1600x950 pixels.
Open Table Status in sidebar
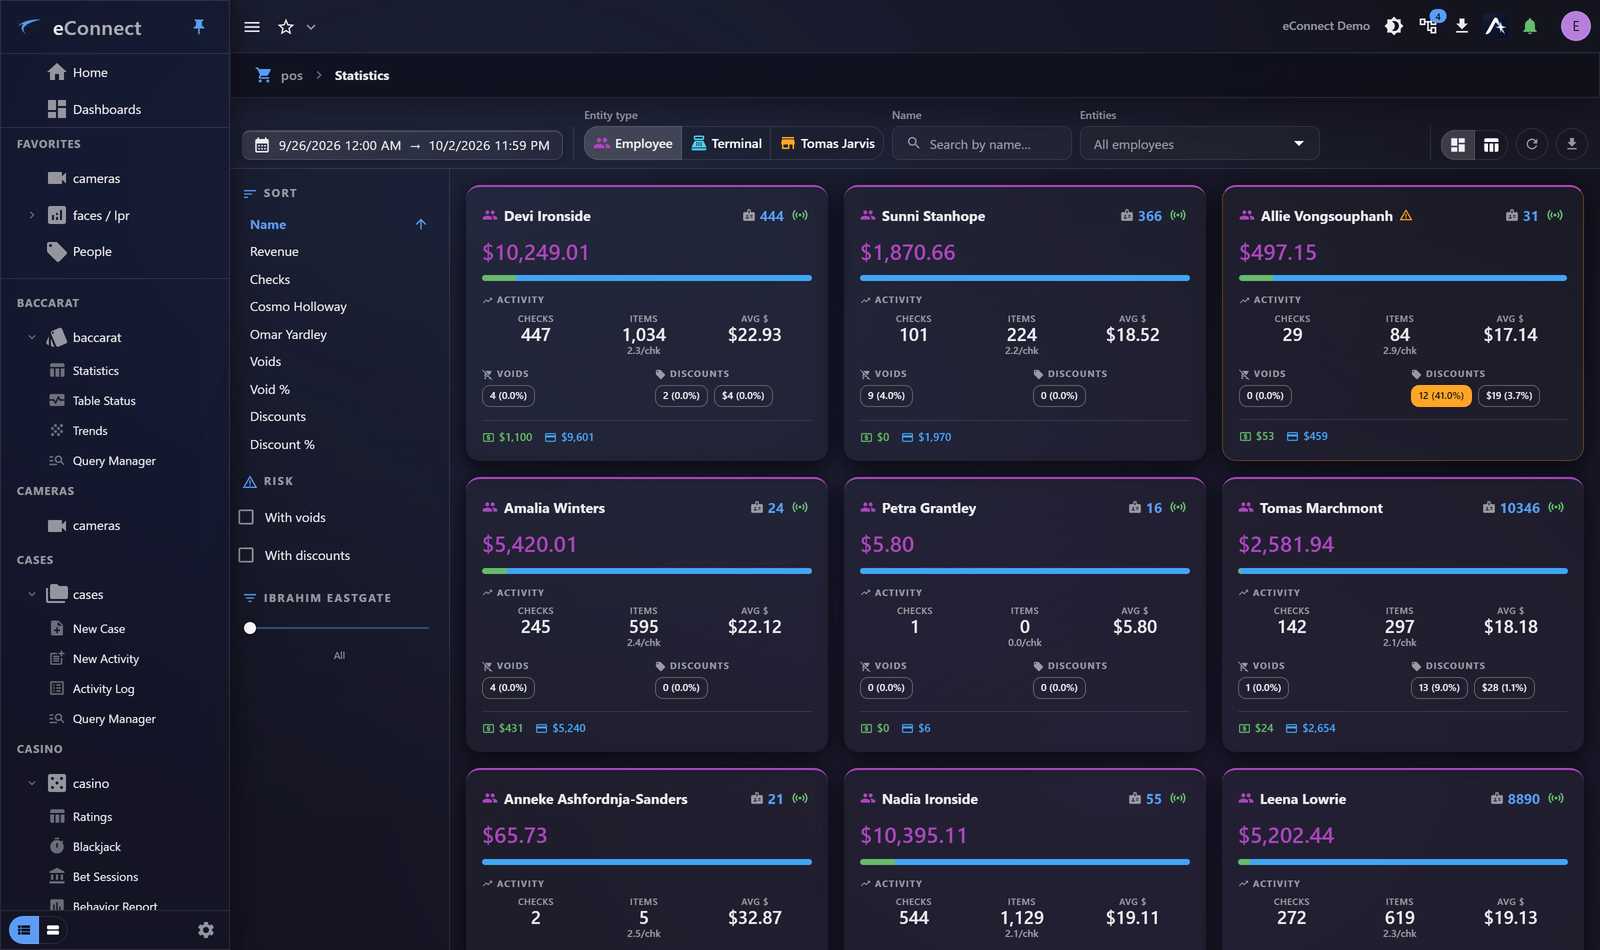coord(104,401)
